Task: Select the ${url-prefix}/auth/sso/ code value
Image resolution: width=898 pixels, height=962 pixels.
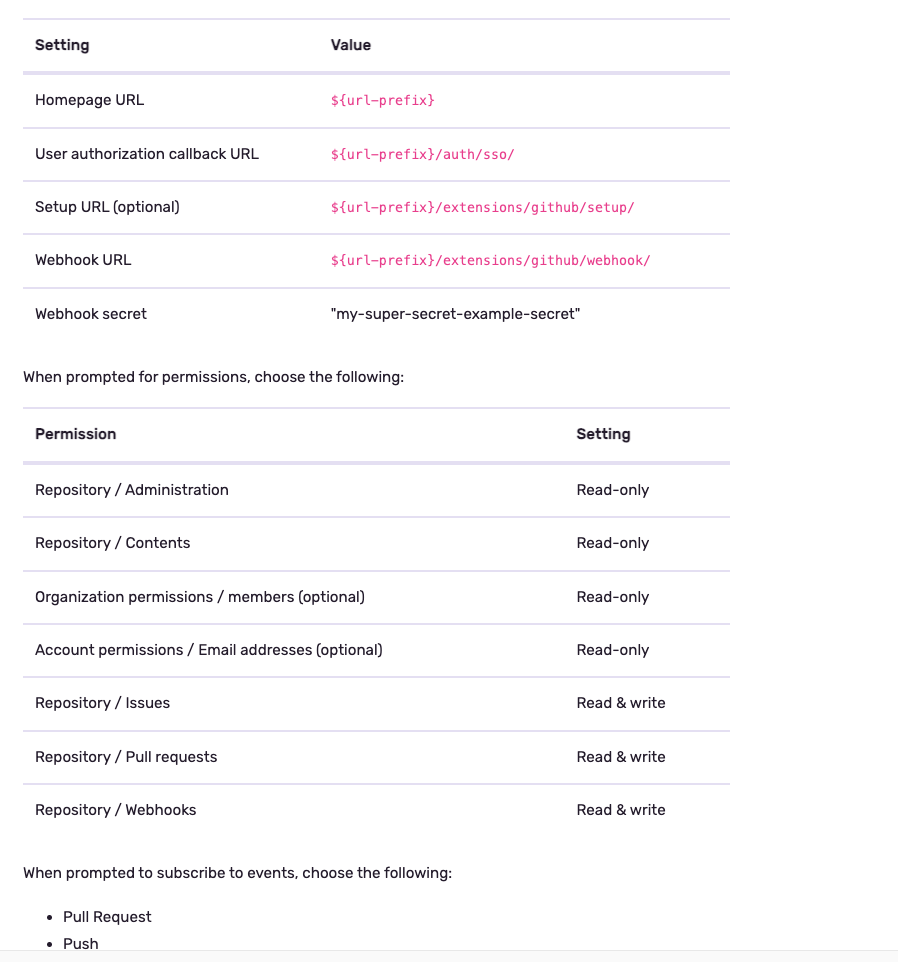Action: point(422,154)
